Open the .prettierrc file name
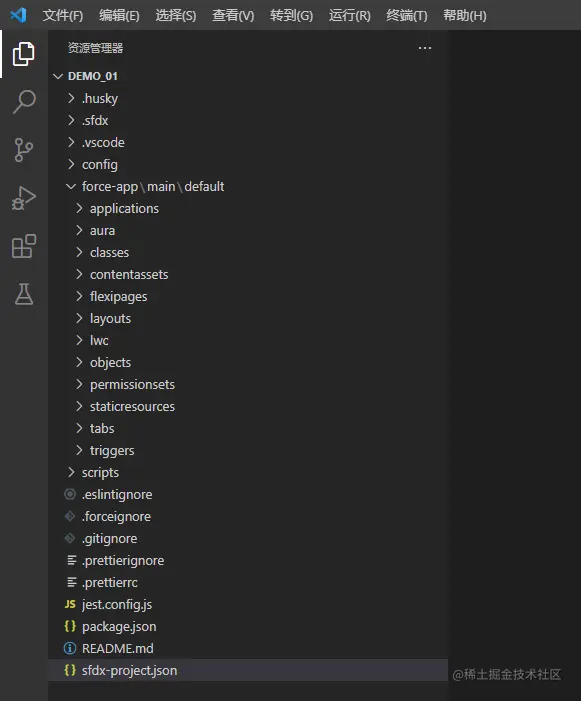 pos(110,583)
